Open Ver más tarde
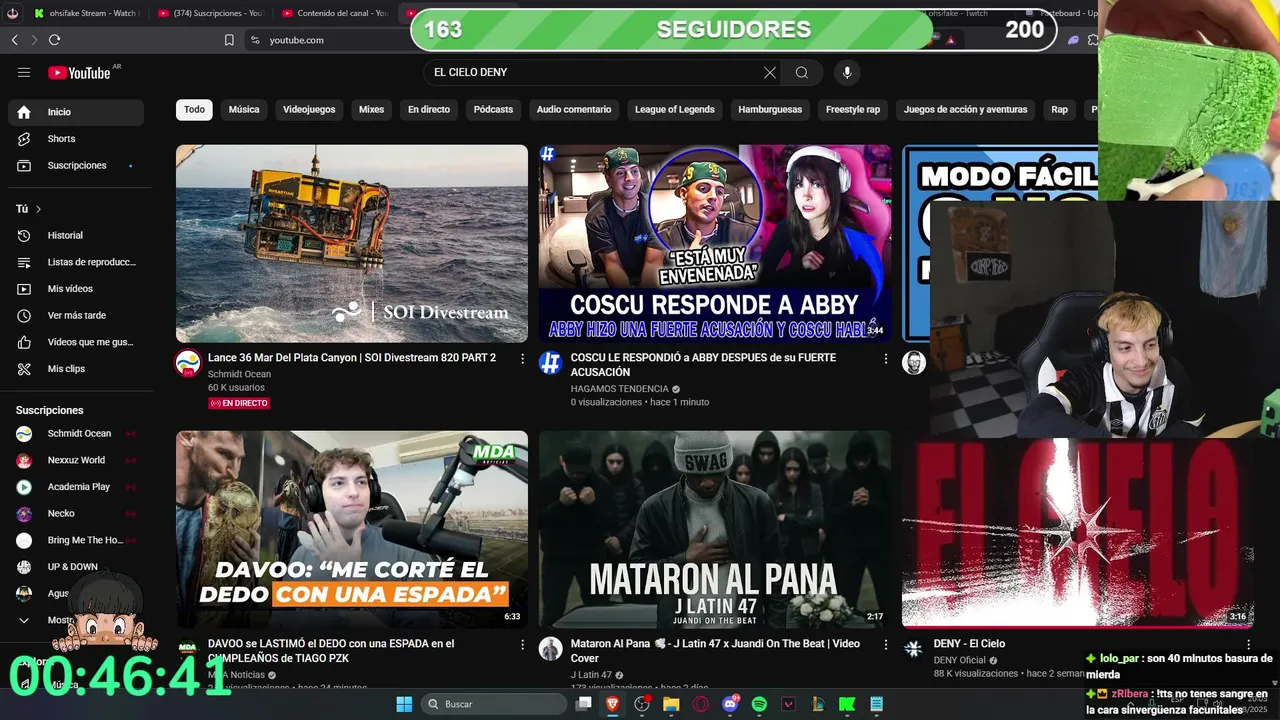This screenshot has height=720, width=1280. tap(76, 315)
